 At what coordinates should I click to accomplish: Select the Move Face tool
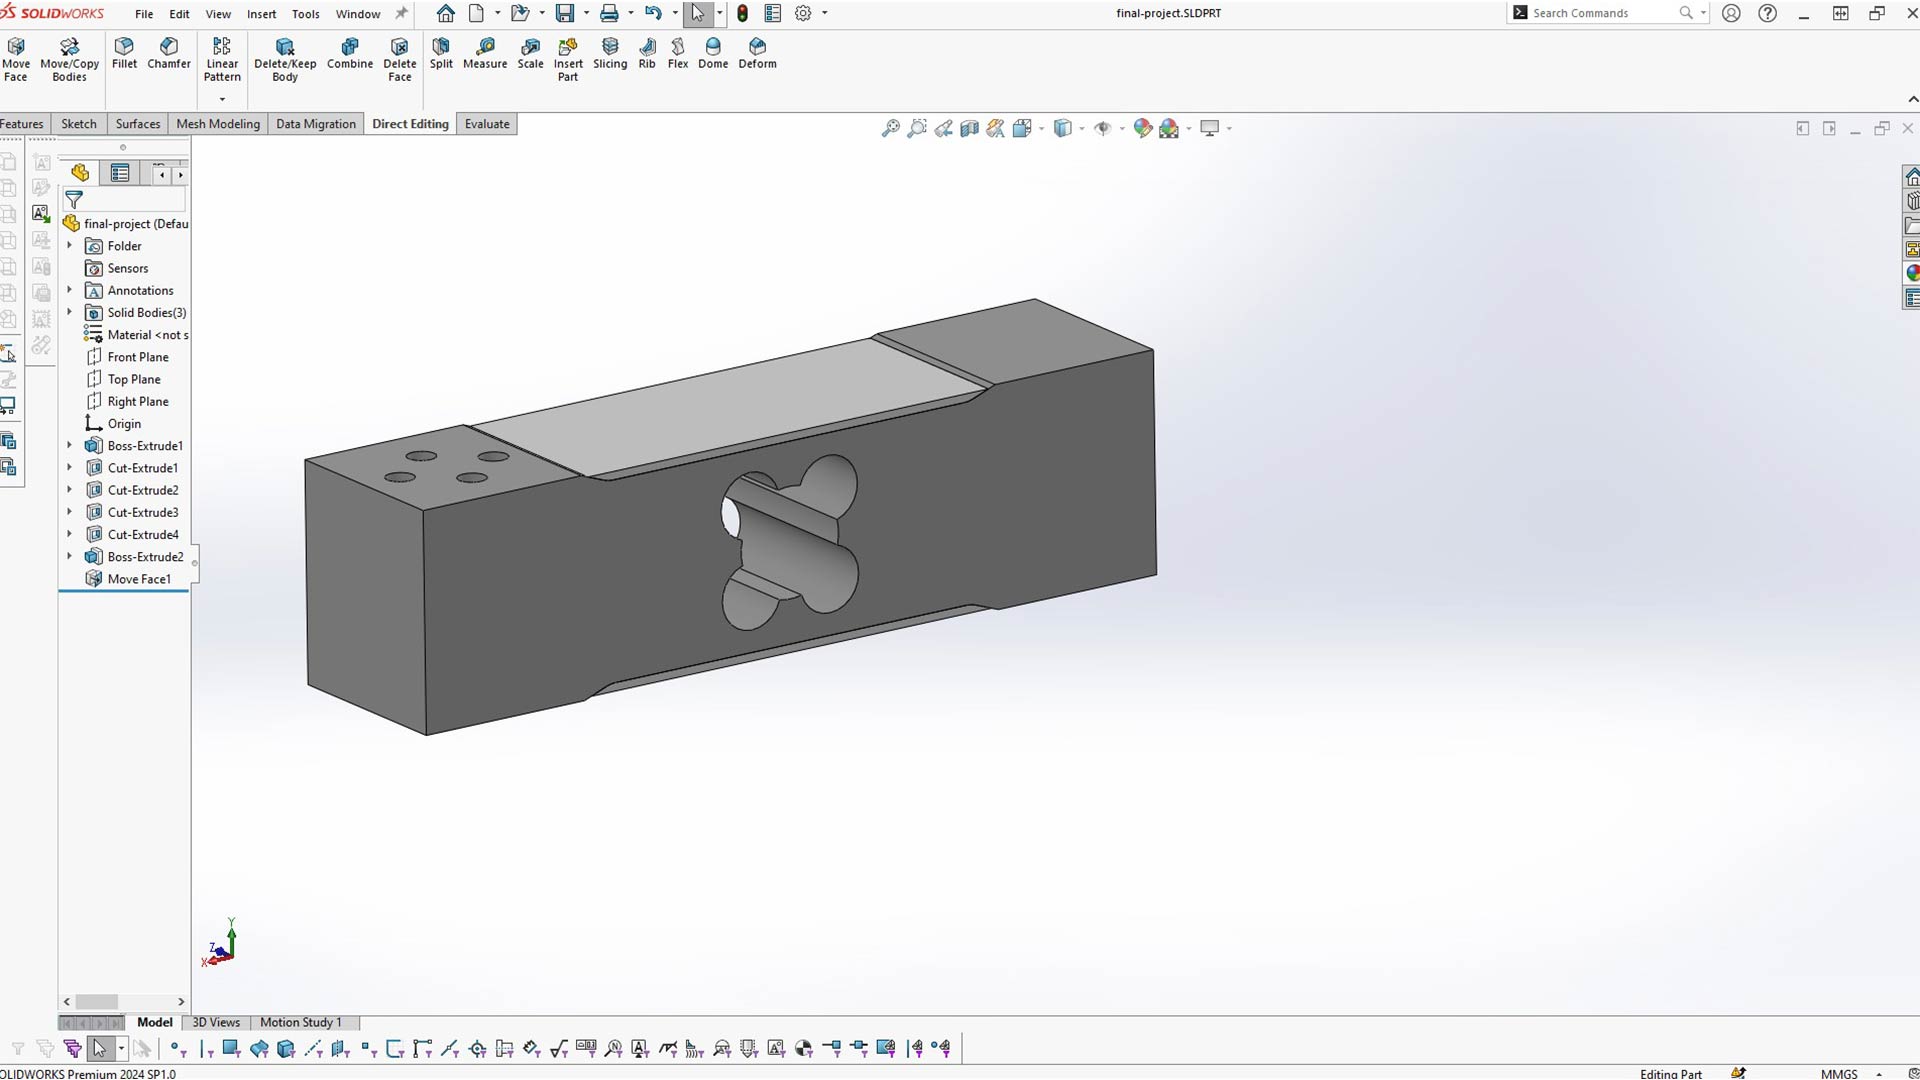coord(16,60)
